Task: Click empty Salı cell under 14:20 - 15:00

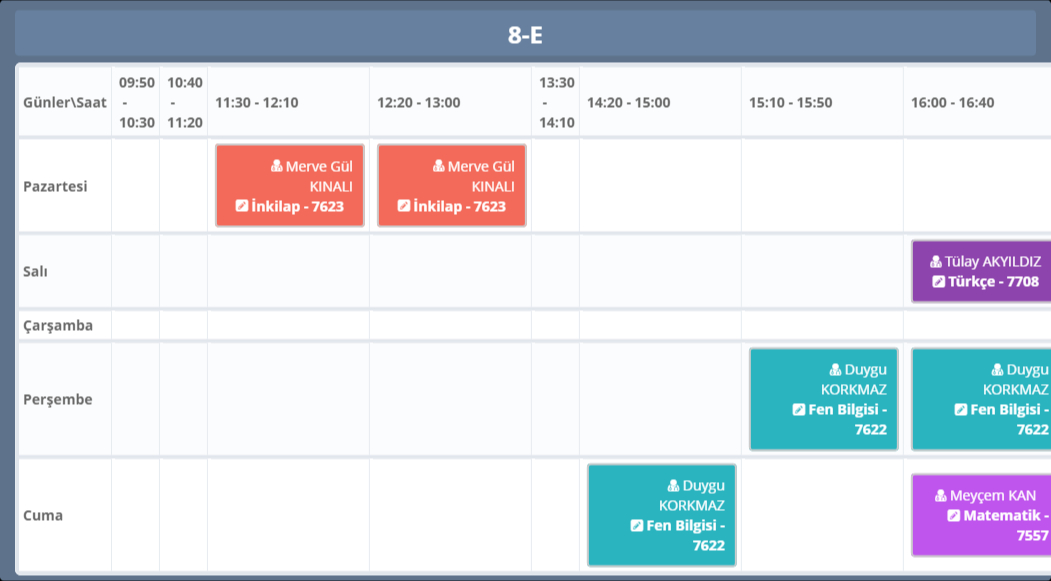Action: (660, 272)
